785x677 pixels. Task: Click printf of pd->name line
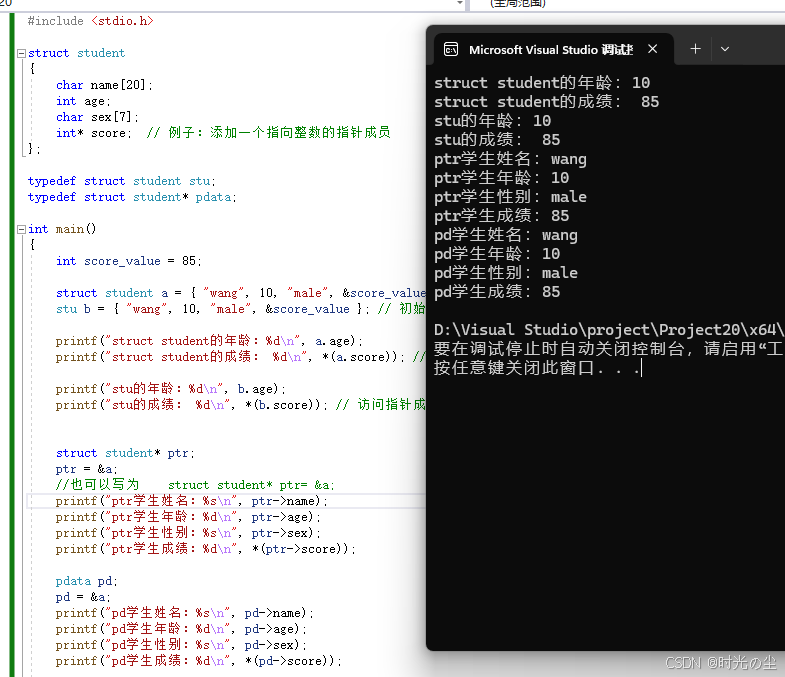185,614
